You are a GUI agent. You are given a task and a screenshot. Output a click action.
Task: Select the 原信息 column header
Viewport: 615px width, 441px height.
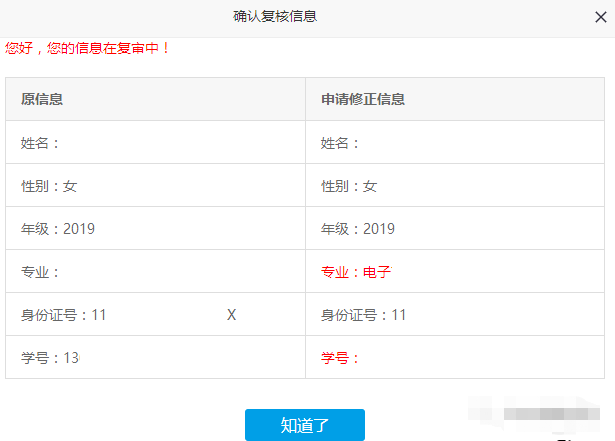point(43,100)
